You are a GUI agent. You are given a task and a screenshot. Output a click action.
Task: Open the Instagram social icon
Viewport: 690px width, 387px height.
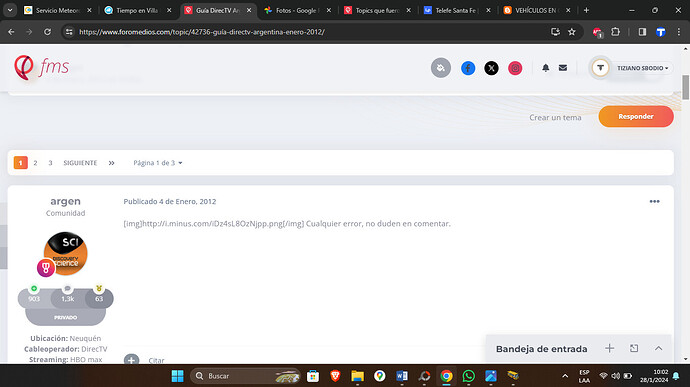515,68
